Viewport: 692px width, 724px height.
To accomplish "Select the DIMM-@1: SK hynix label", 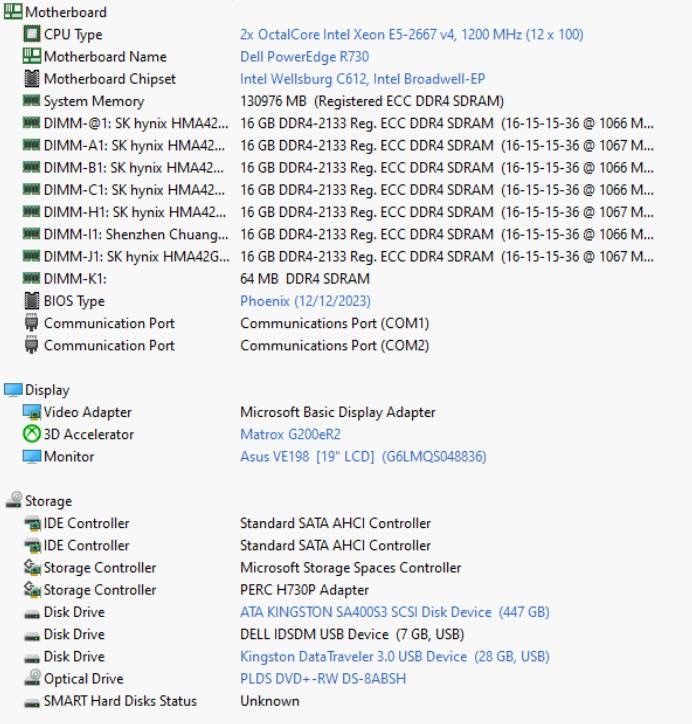I will pos(136,123).
